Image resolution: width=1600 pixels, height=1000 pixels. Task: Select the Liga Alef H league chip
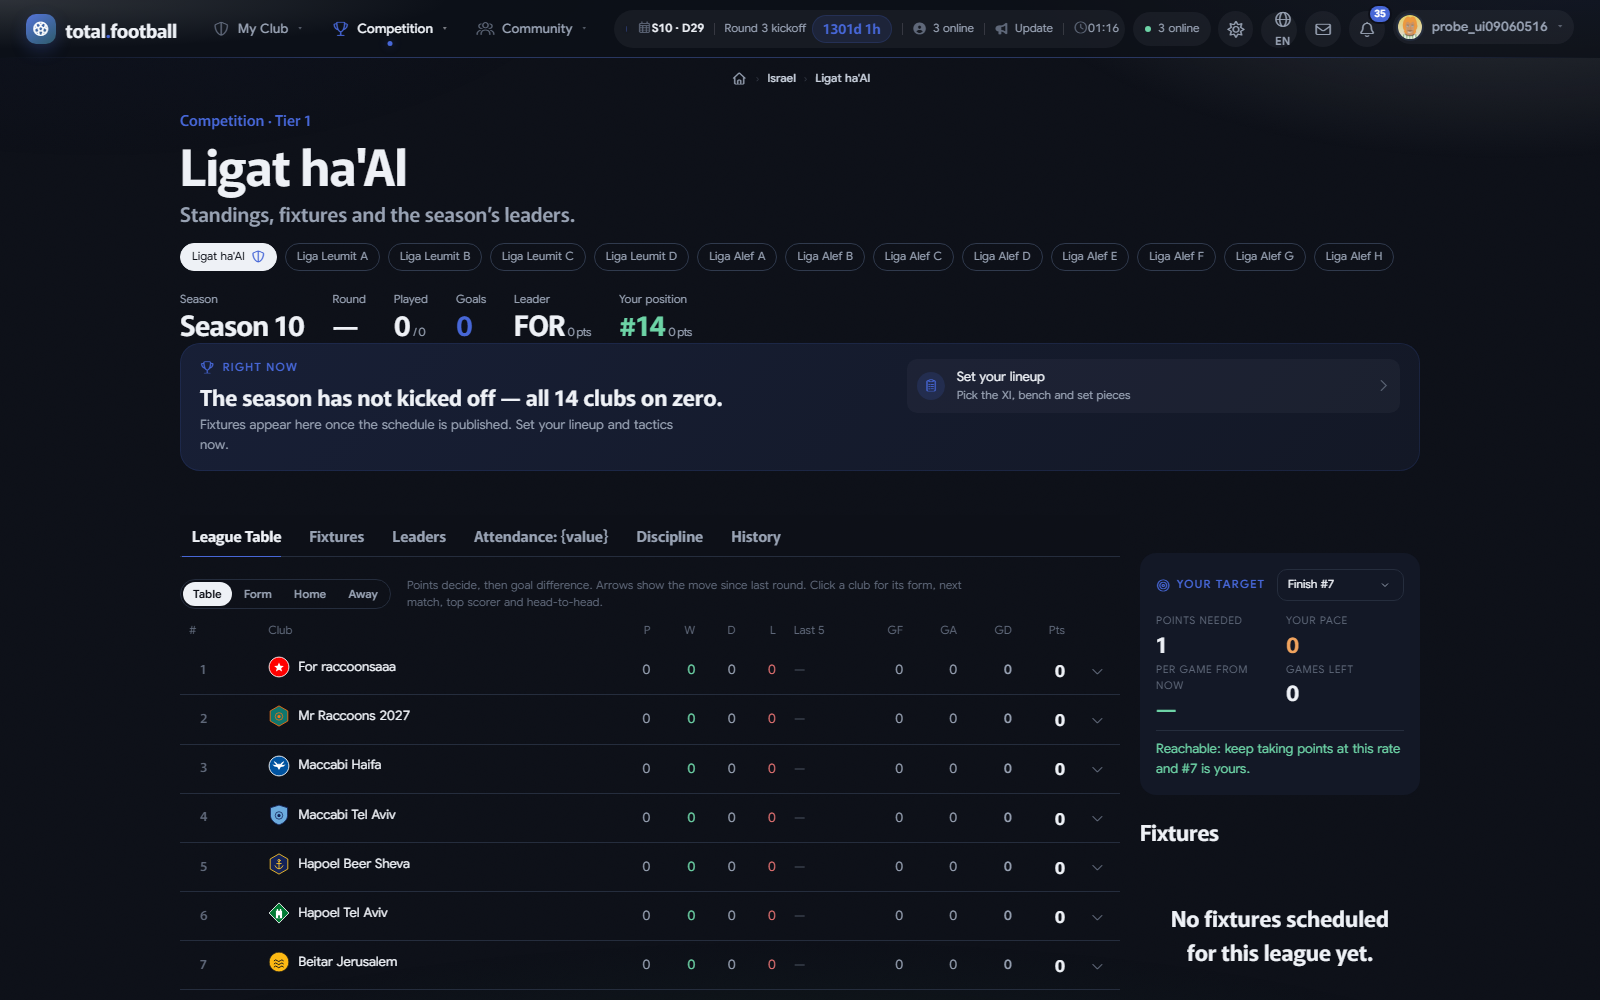pos(1354,257)
